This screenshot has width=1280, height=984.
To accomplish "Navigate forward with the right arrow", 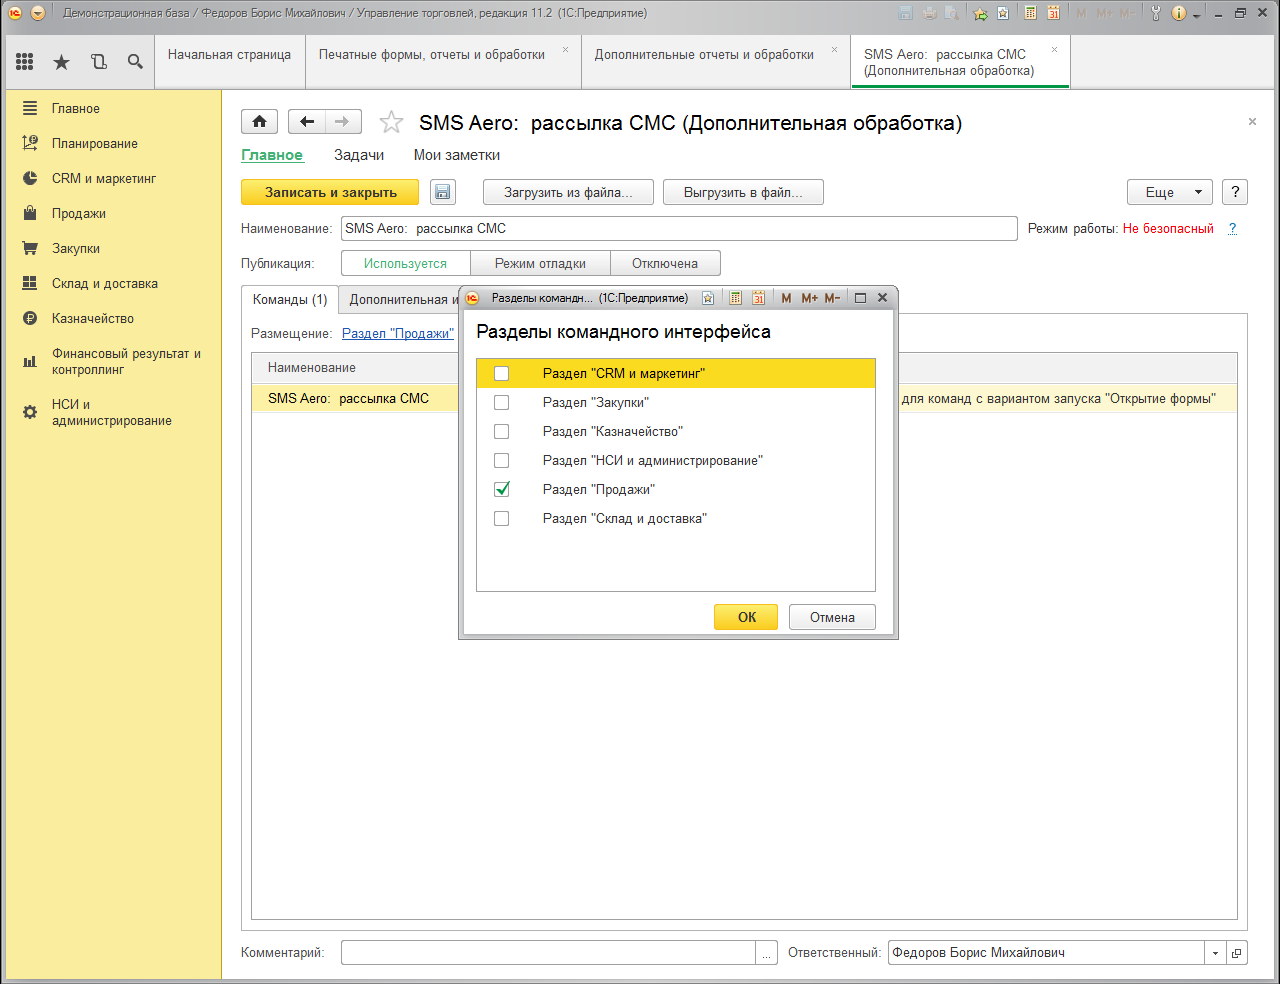I will (343, 122).
